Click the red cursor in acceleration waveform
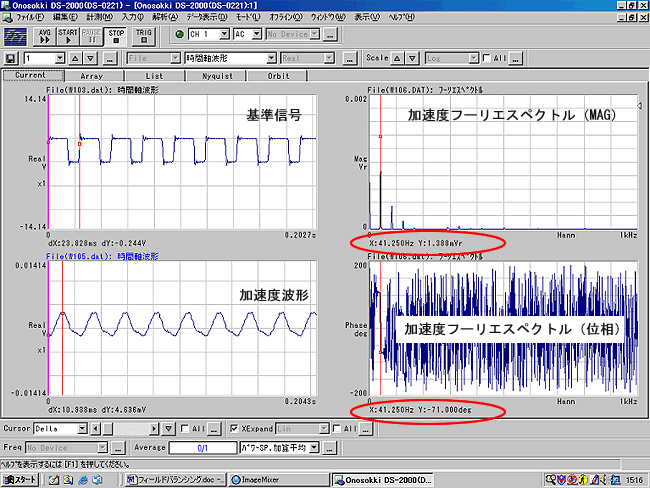The width and height of the screenshot is (650, 488). 63,328
